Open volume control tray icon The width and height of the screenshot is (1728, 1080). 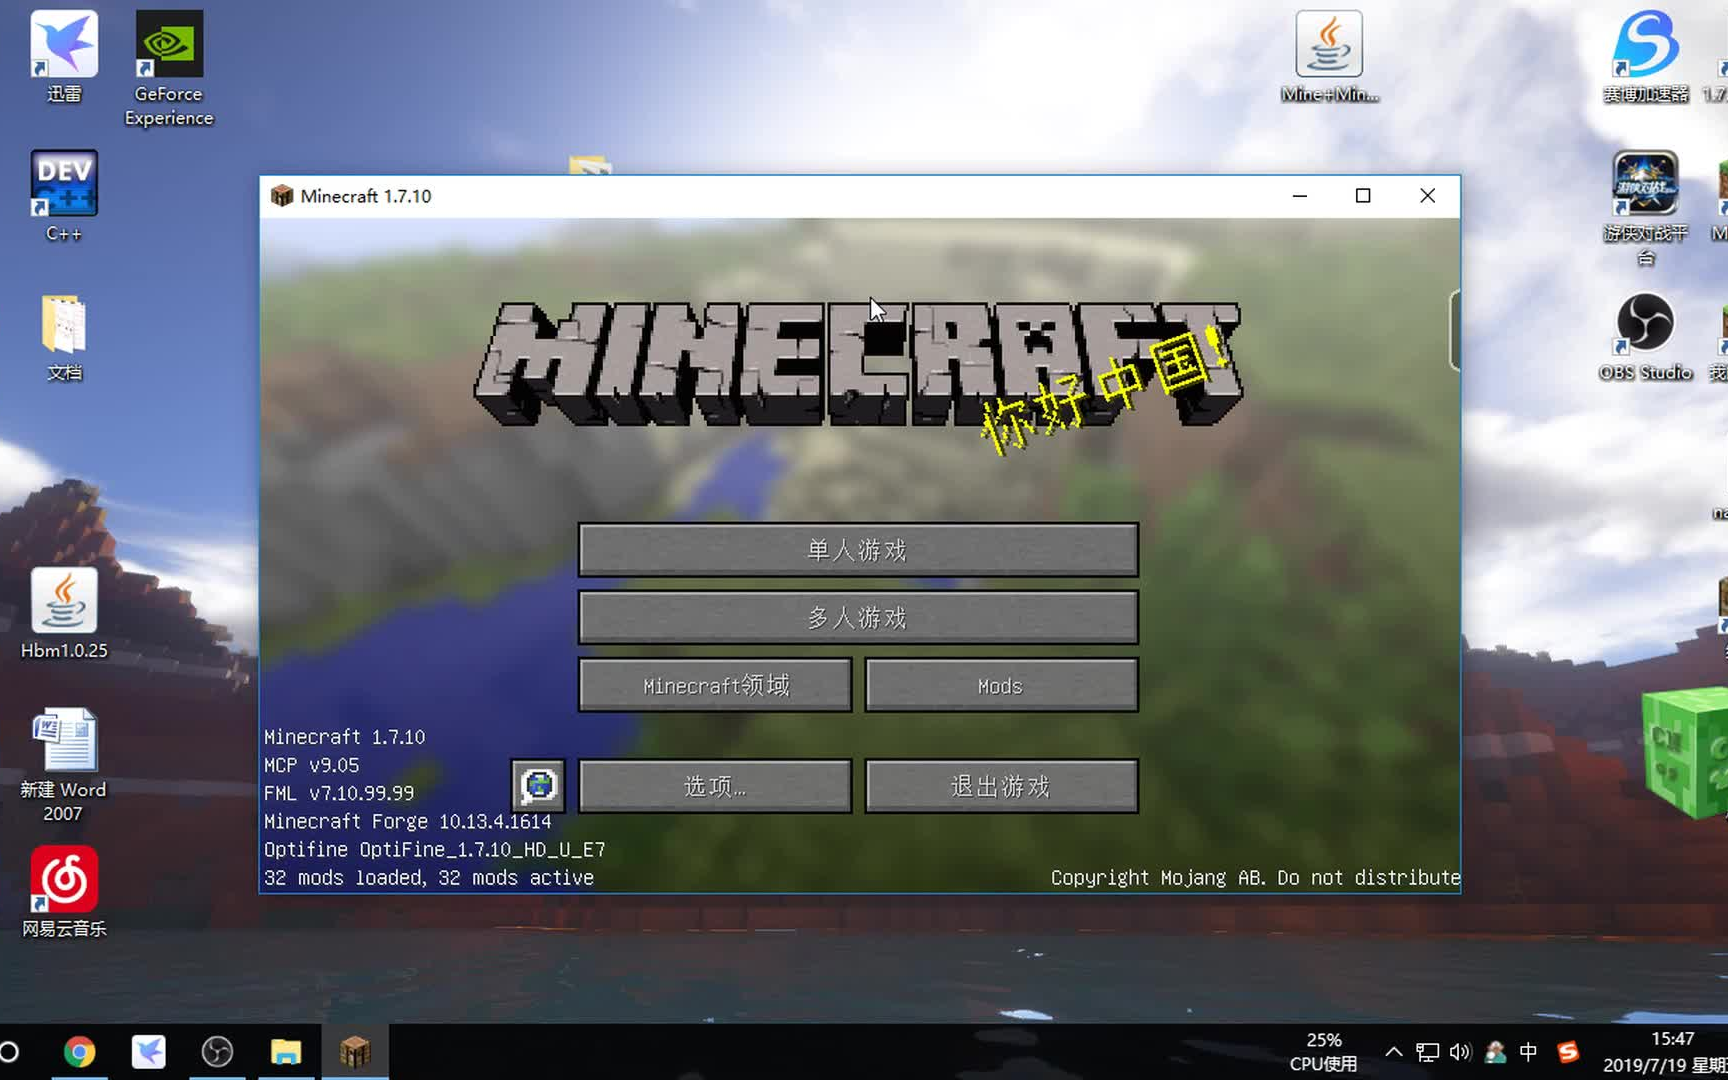(x=1460, y=1052)
